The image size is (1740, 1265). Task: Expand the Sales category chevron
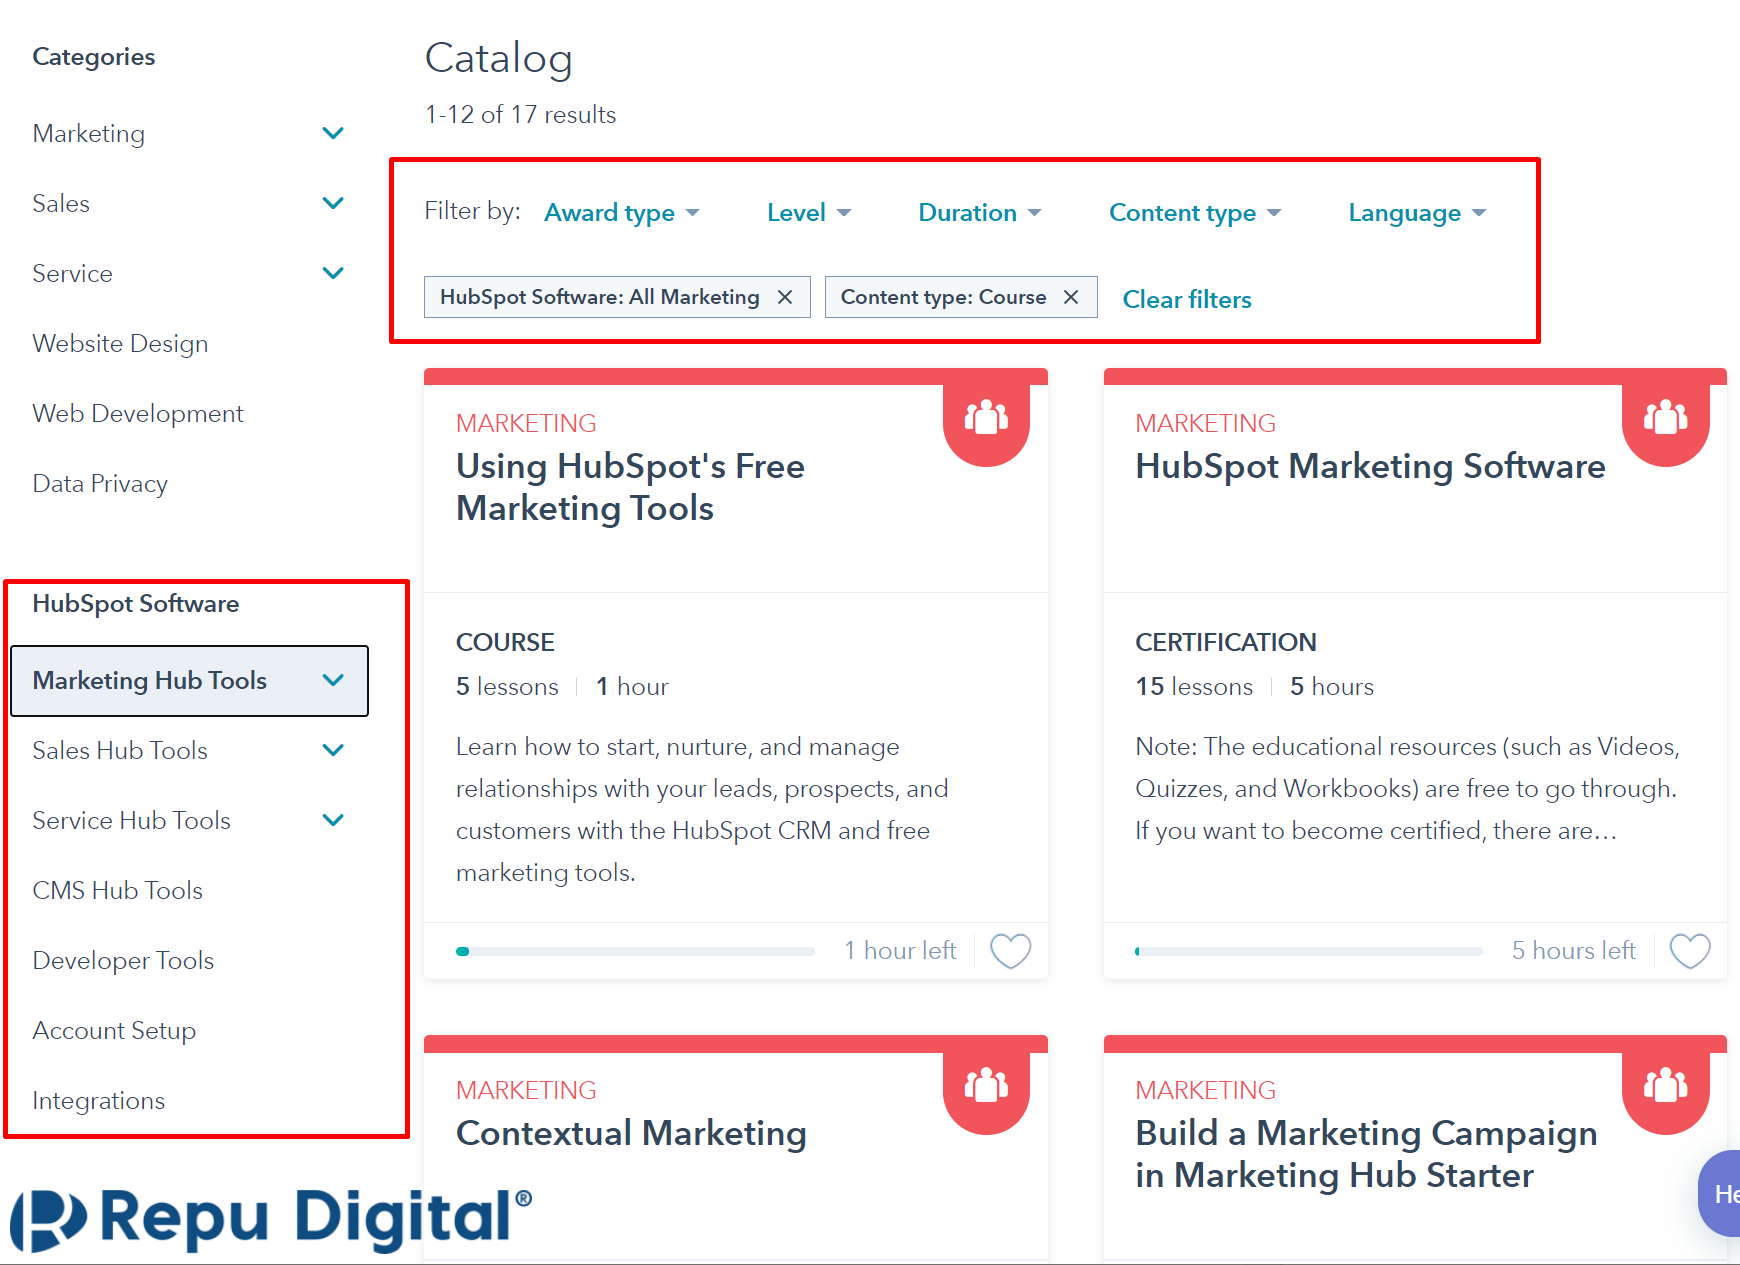(x=333, y=203)
